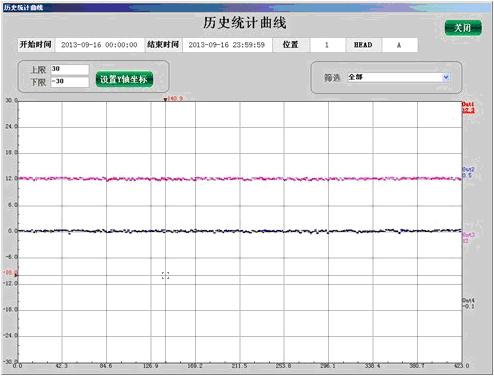Click the black curve near 0.0
This screenshot has height=377, width=494.
click(x=240, y=231)
